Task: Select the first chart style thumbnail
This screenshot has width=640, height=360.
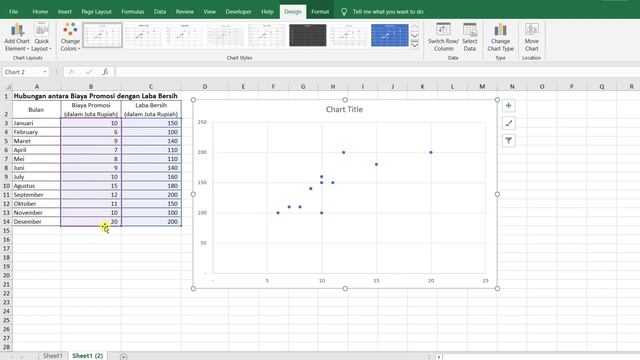Action: tap(102, 35)
